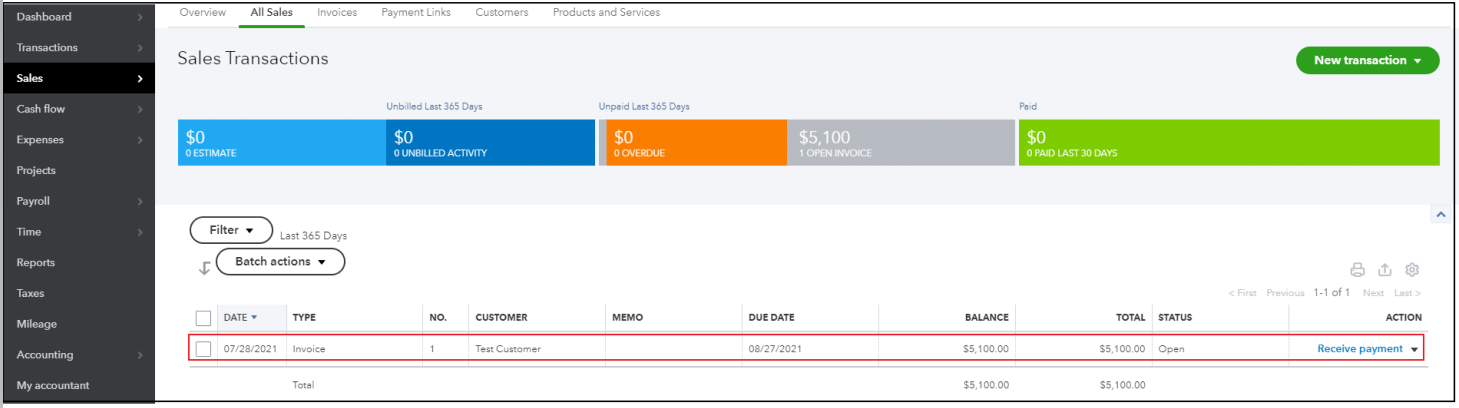Screen dimensions: 1459x408
Task: Click the sort arrow beside Batch actions
Action: pyautogui.click(x=205, y=267)
